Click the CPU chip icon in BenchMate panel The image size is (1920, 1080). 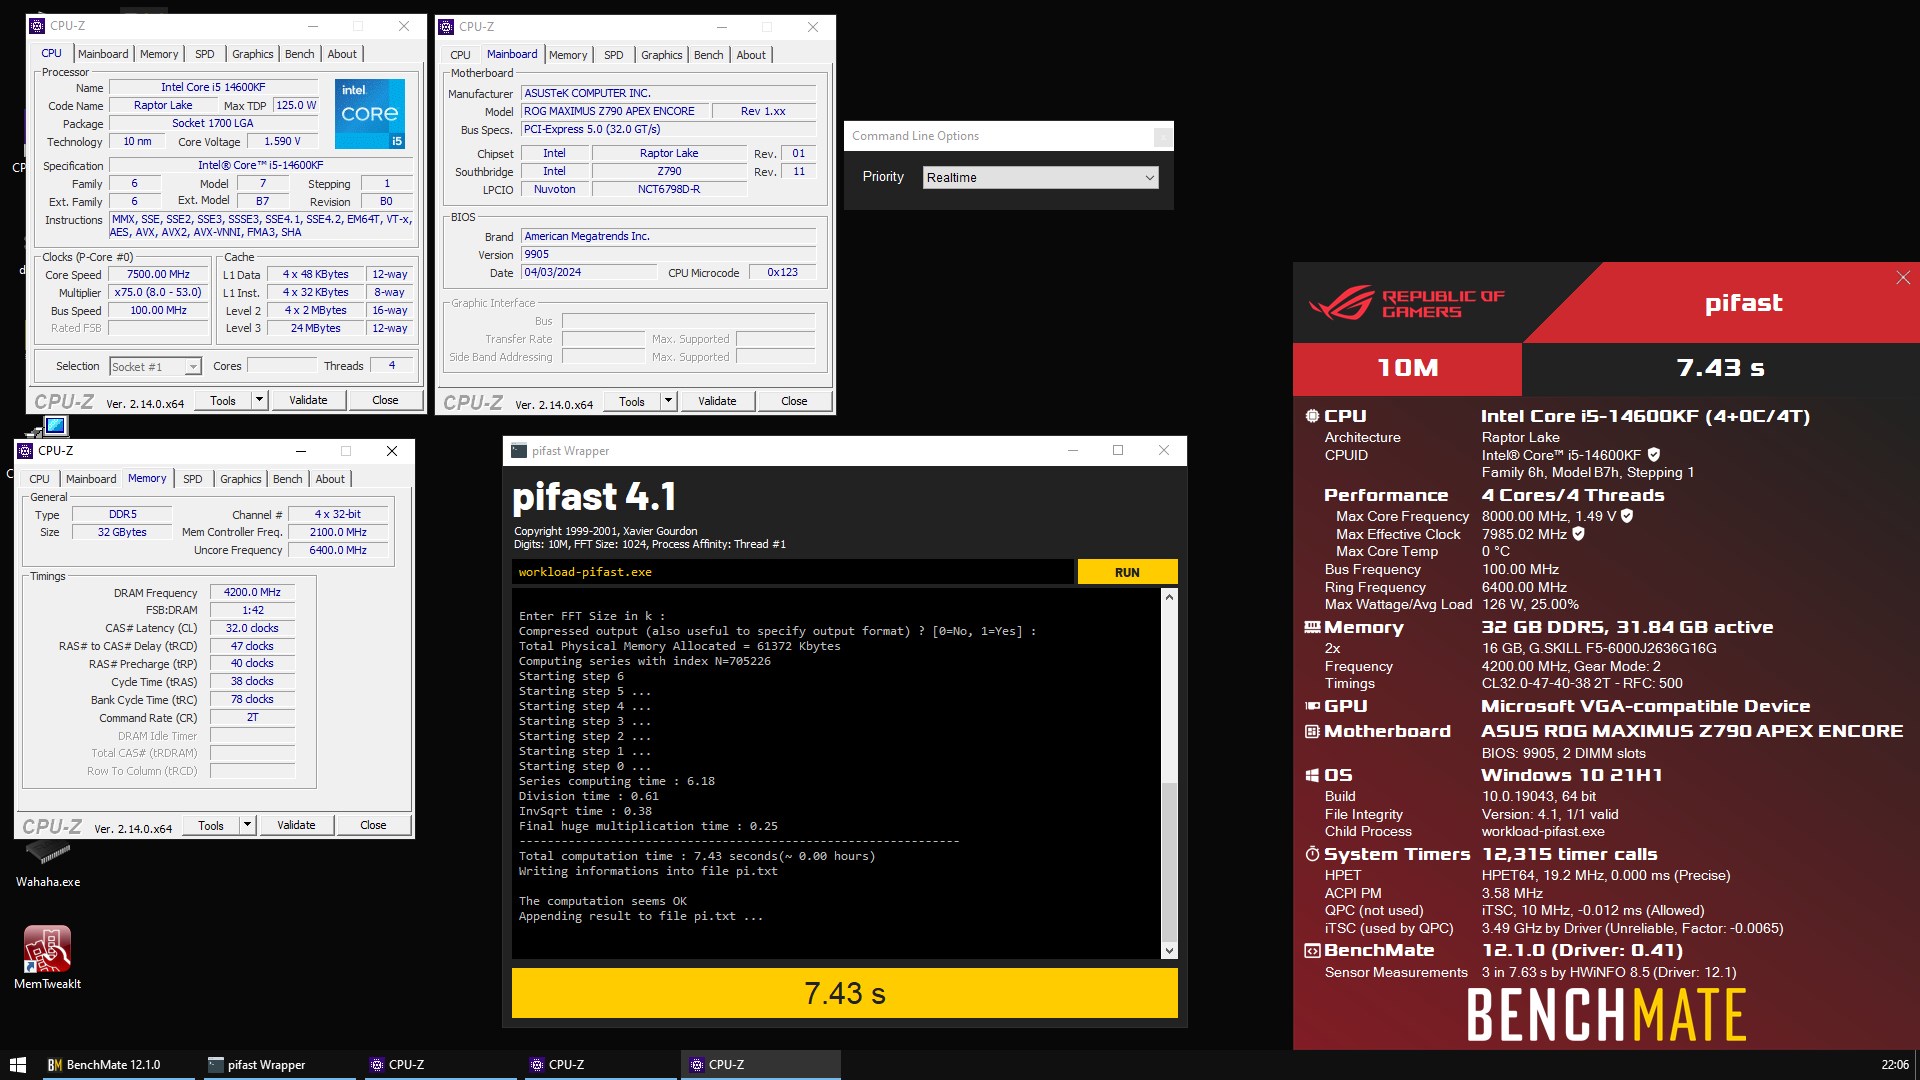(1312, 416)
